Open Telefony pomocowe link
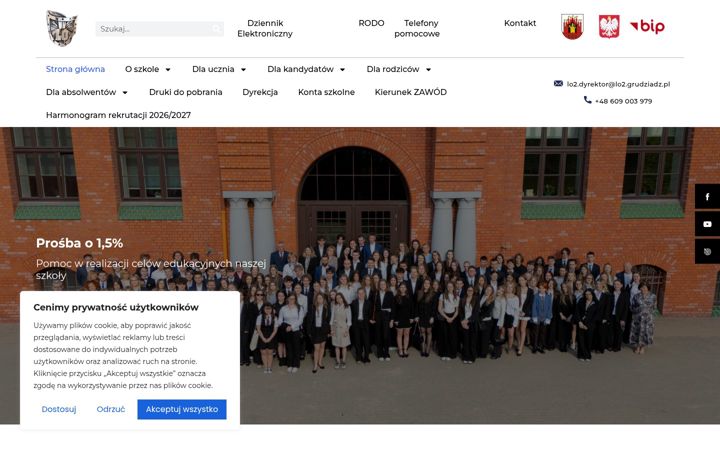Screen dimensions: 720x450 [x=417, y=28]
